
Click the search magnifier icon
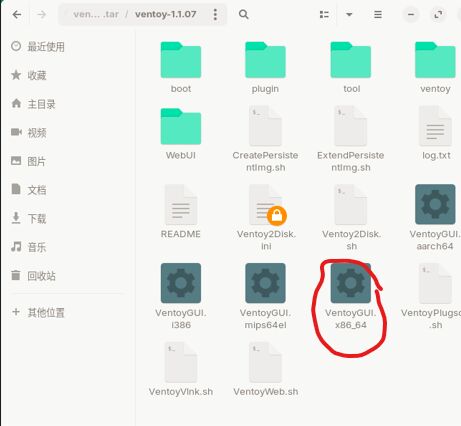(x=244, y=14)
